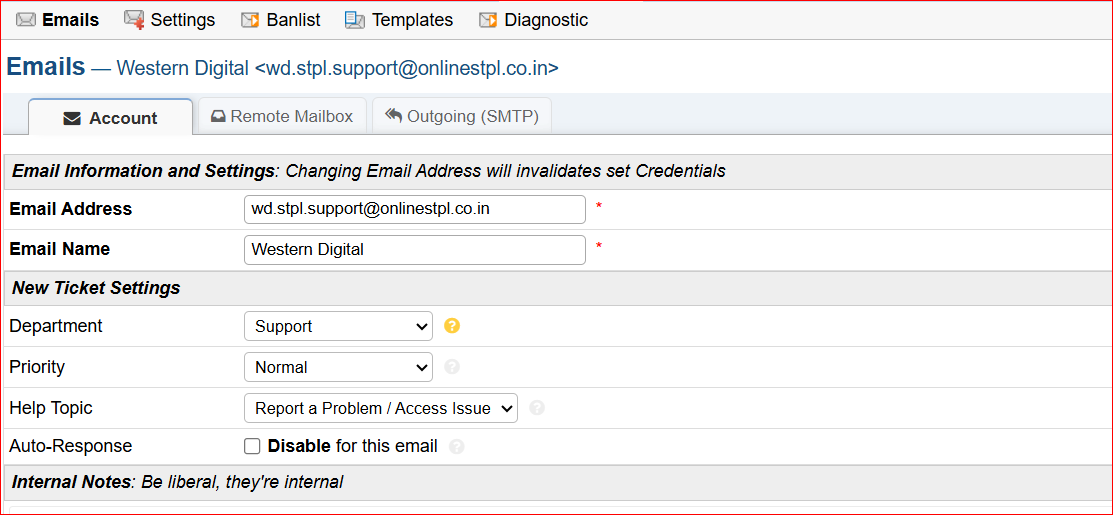Image resolution: width=1113 pixels, height=515 pixels.
Task: Click the Banlist icon
Action: (250, 20)
